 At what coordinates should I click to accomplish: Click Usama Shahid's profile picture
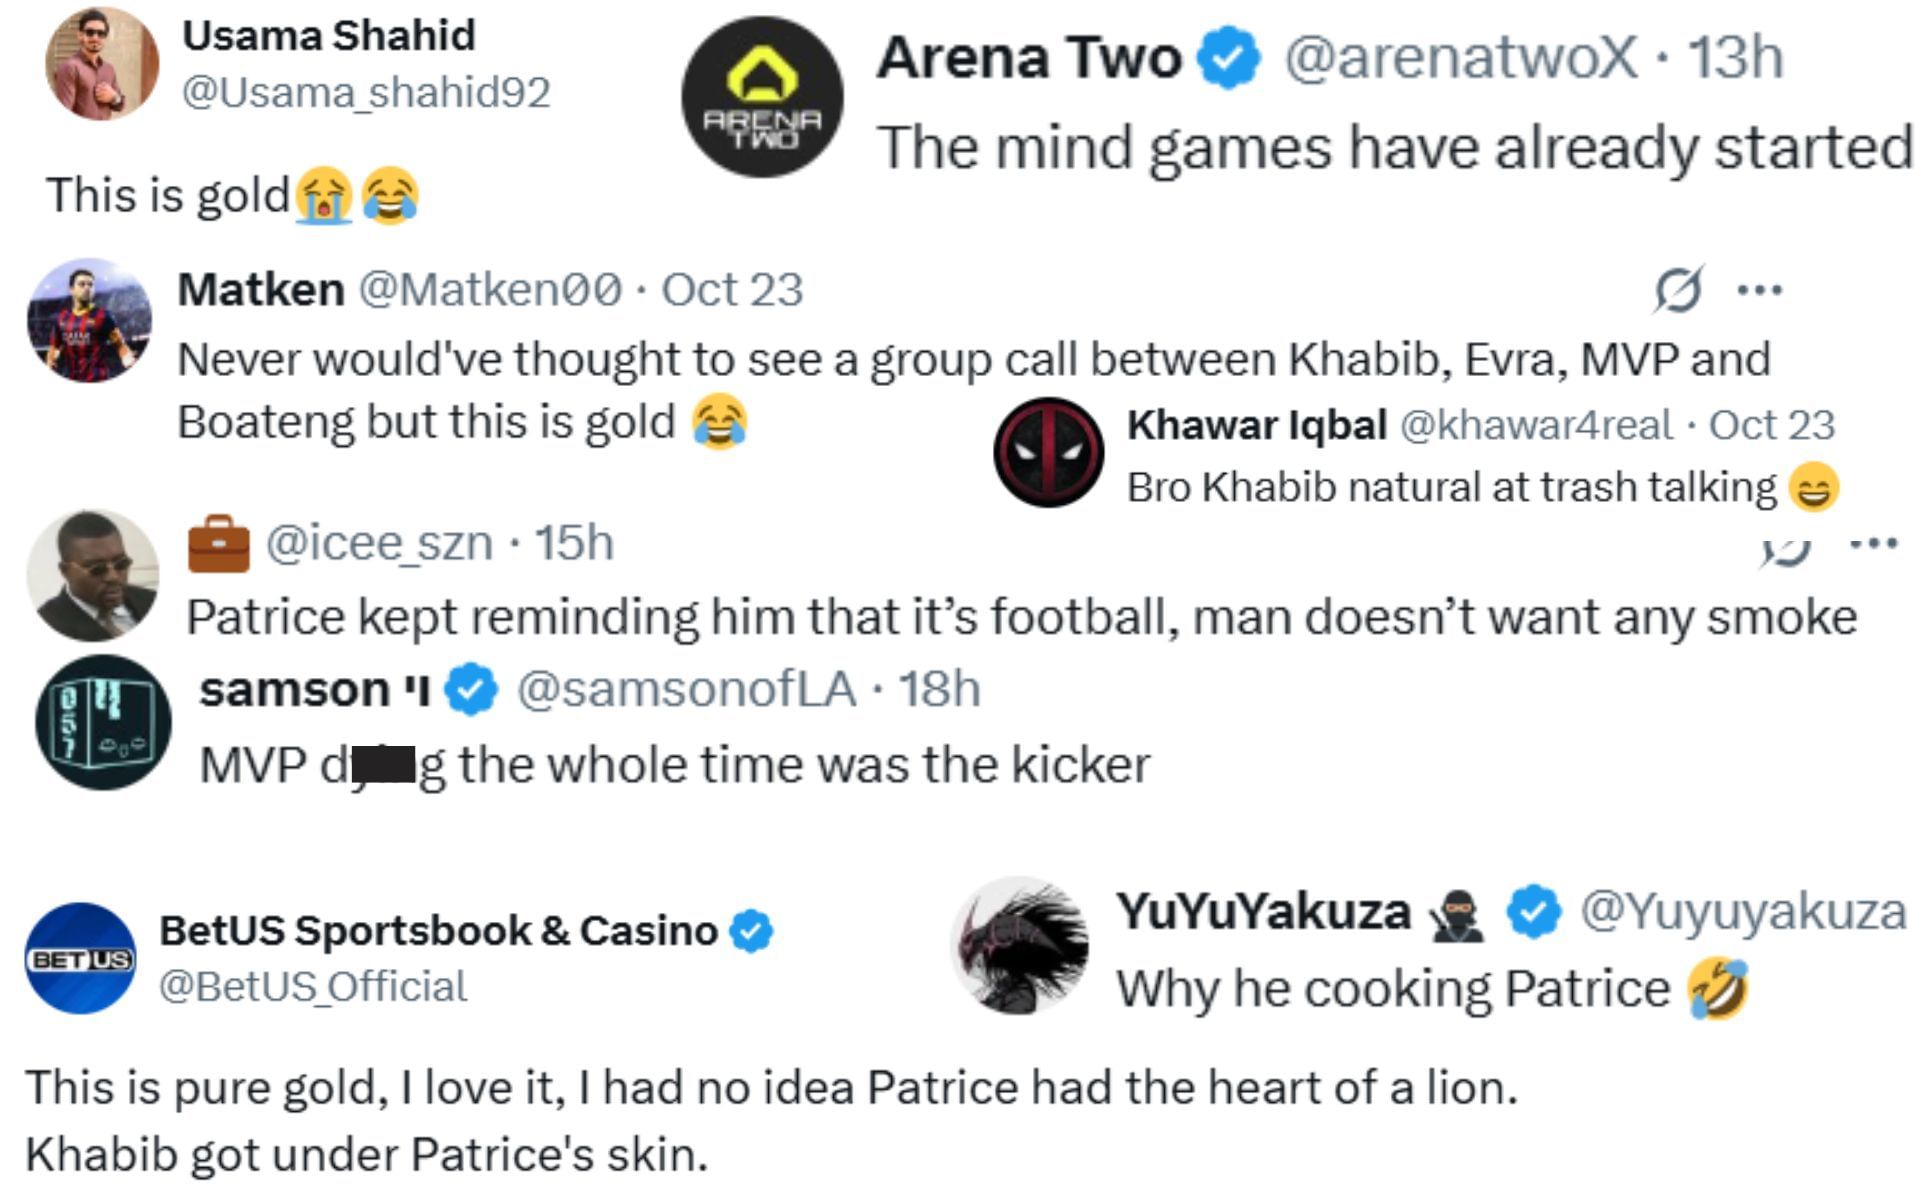pos(102,63)
